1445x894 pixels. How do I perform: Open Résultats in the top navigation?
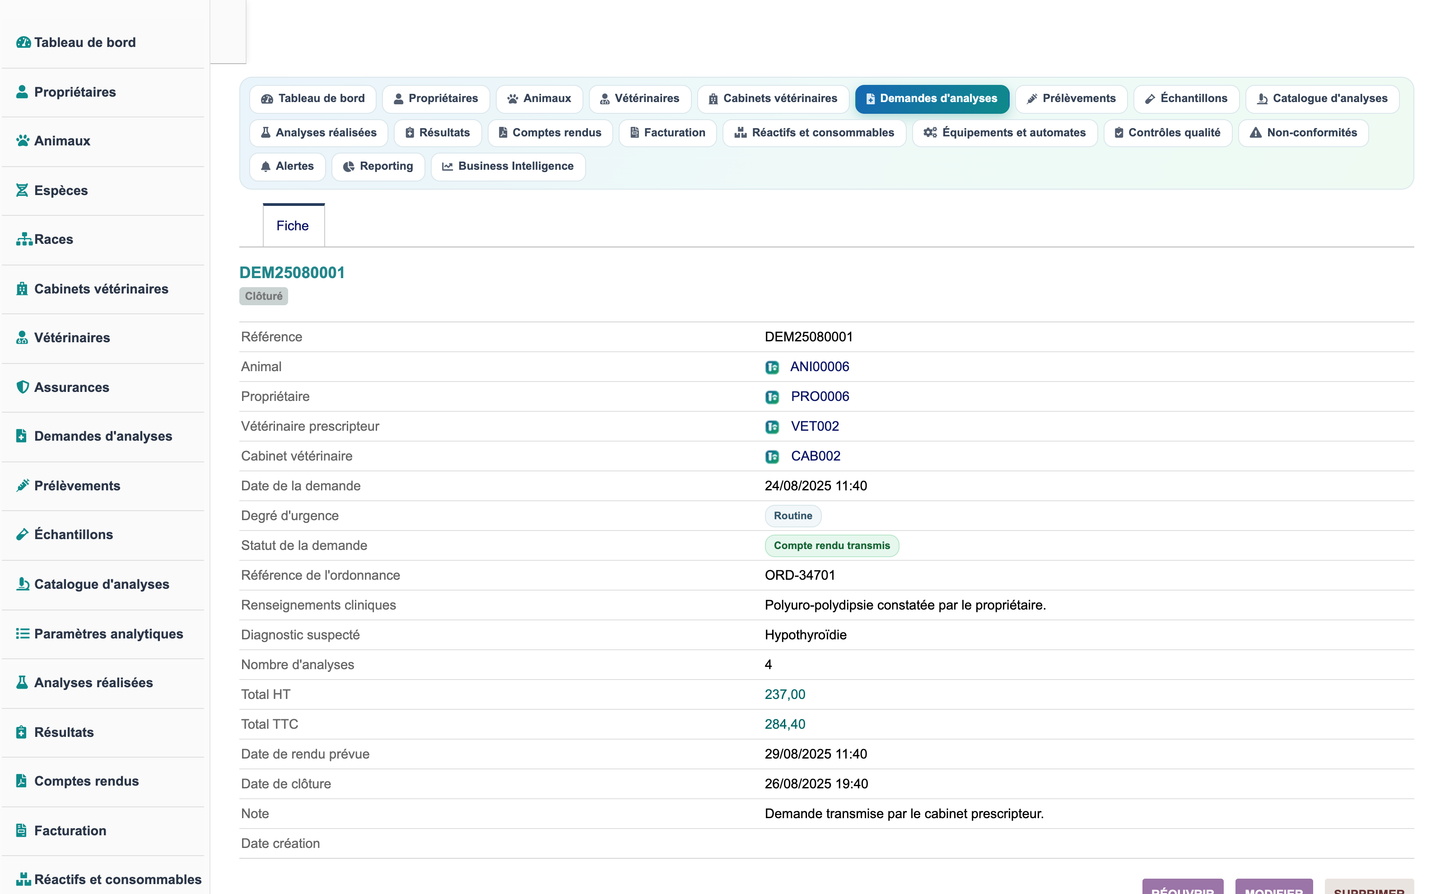coord(438,133)
